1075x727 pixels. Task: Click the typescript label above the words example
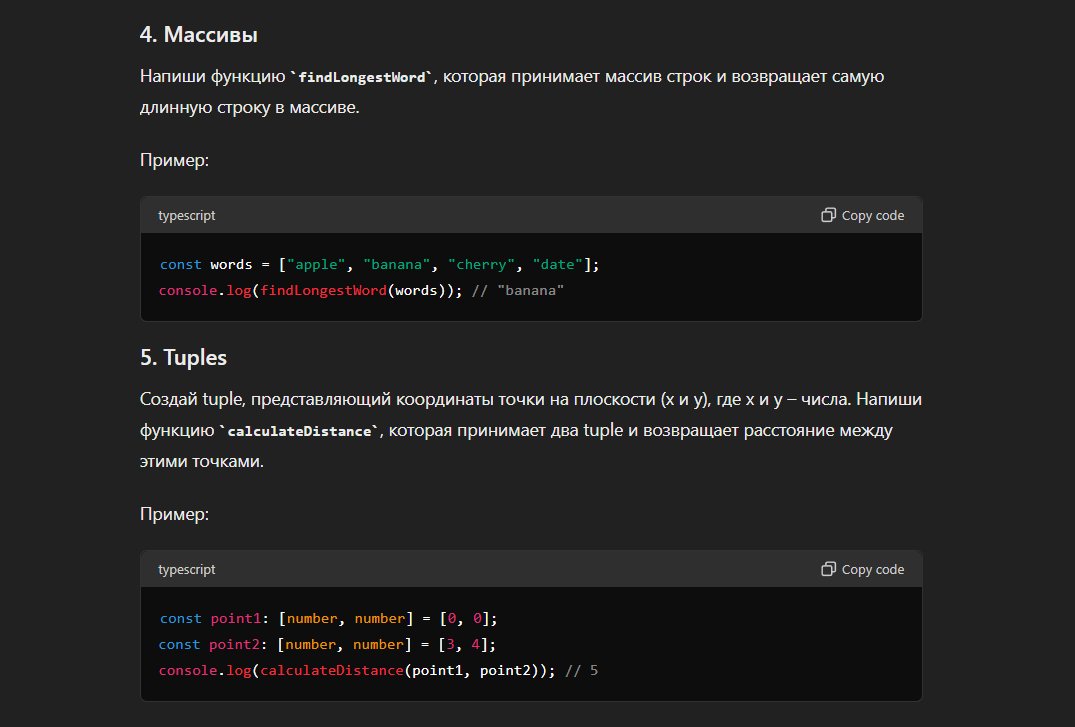186,215
